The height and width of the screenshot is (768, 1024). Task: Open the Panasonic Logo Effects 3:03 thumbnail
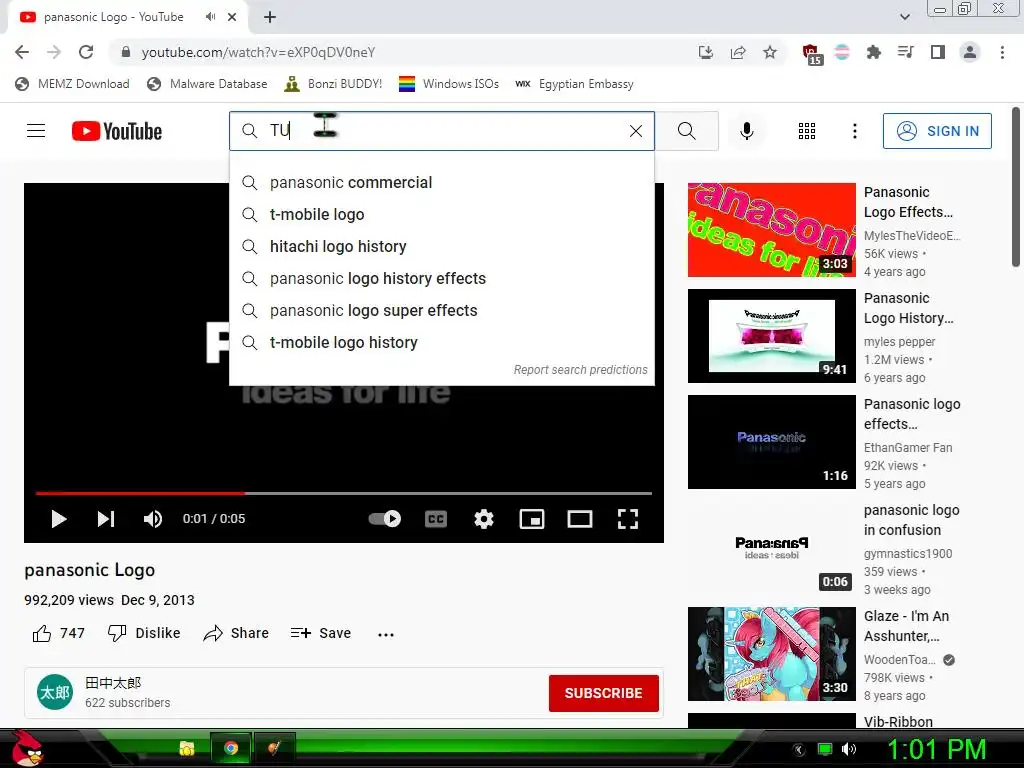click(771, 230)
